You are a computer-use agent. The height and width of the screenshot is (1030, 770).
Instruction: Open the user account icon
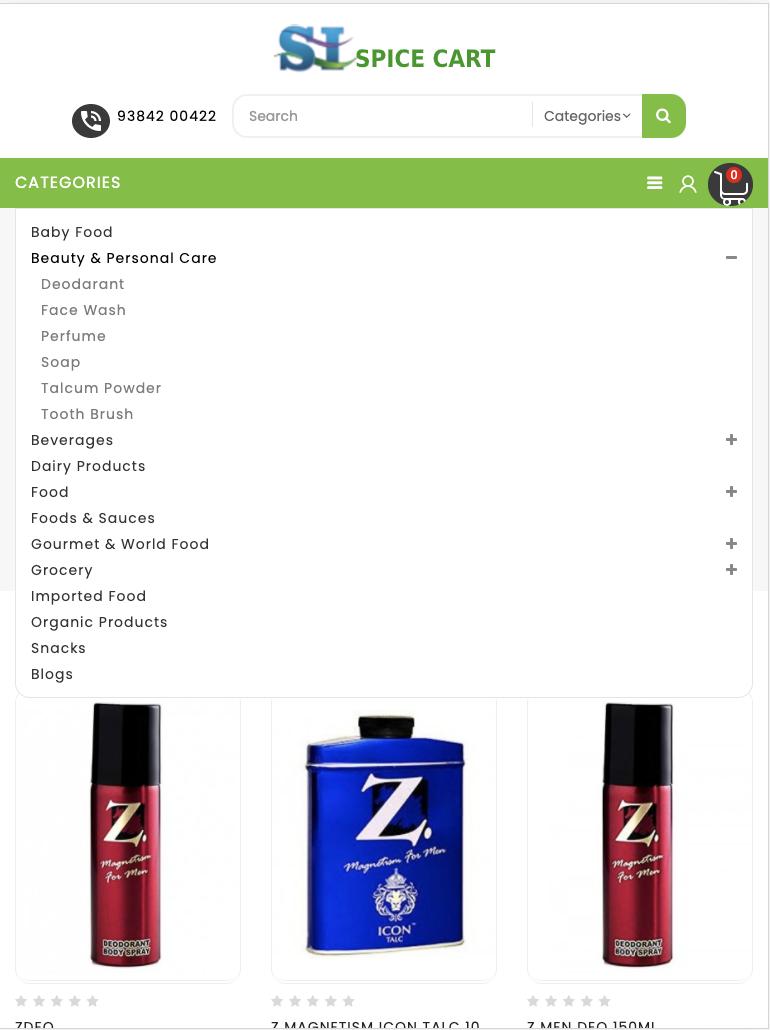tap(688, 184)
